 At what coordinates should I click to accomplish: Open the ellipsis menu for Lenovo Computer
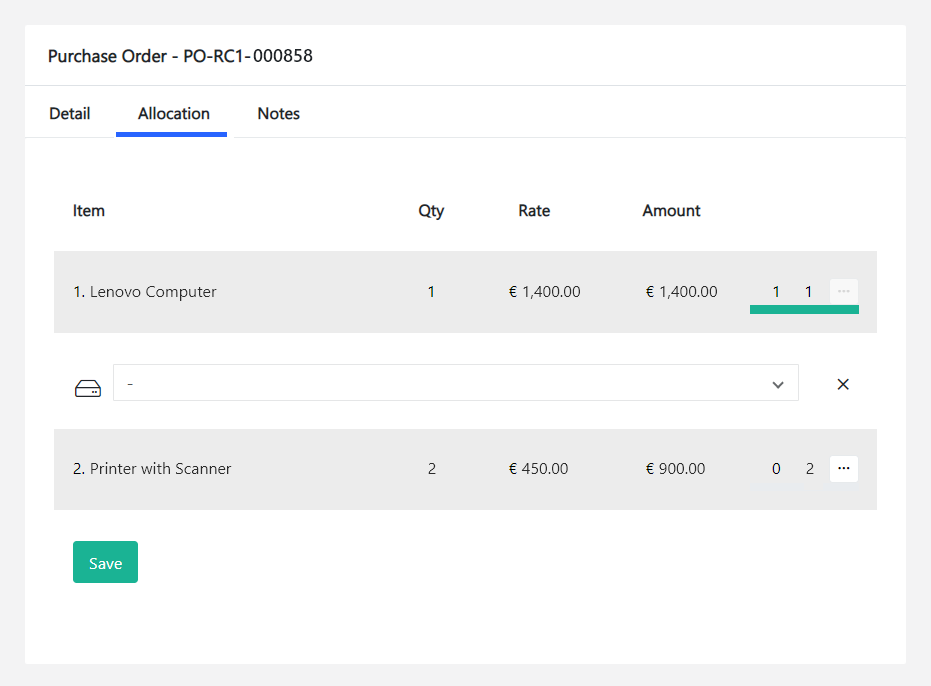(843, 291)
